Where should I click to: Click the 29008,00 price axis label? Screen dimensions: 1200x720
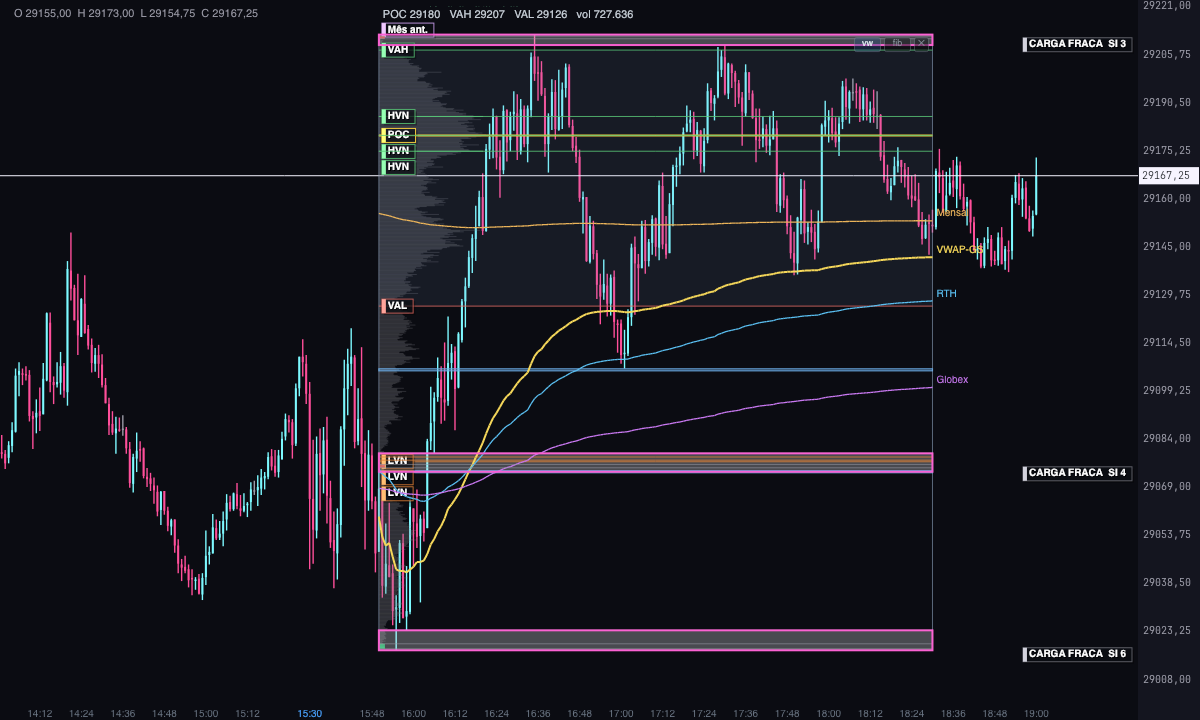point(1167,678)
